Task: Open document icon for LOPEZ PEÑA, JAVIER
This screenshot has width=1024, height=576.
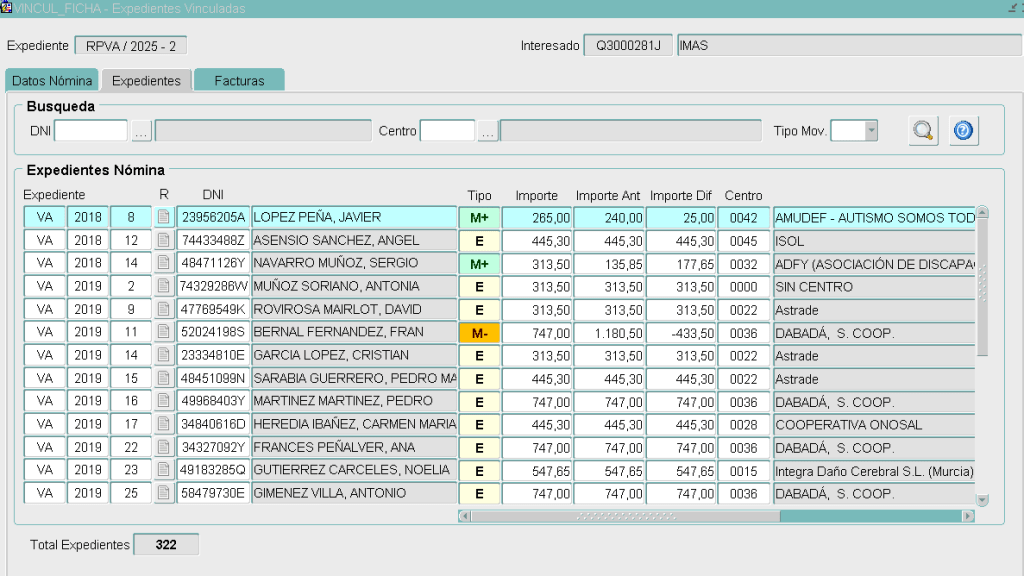Action: [164, 217]
